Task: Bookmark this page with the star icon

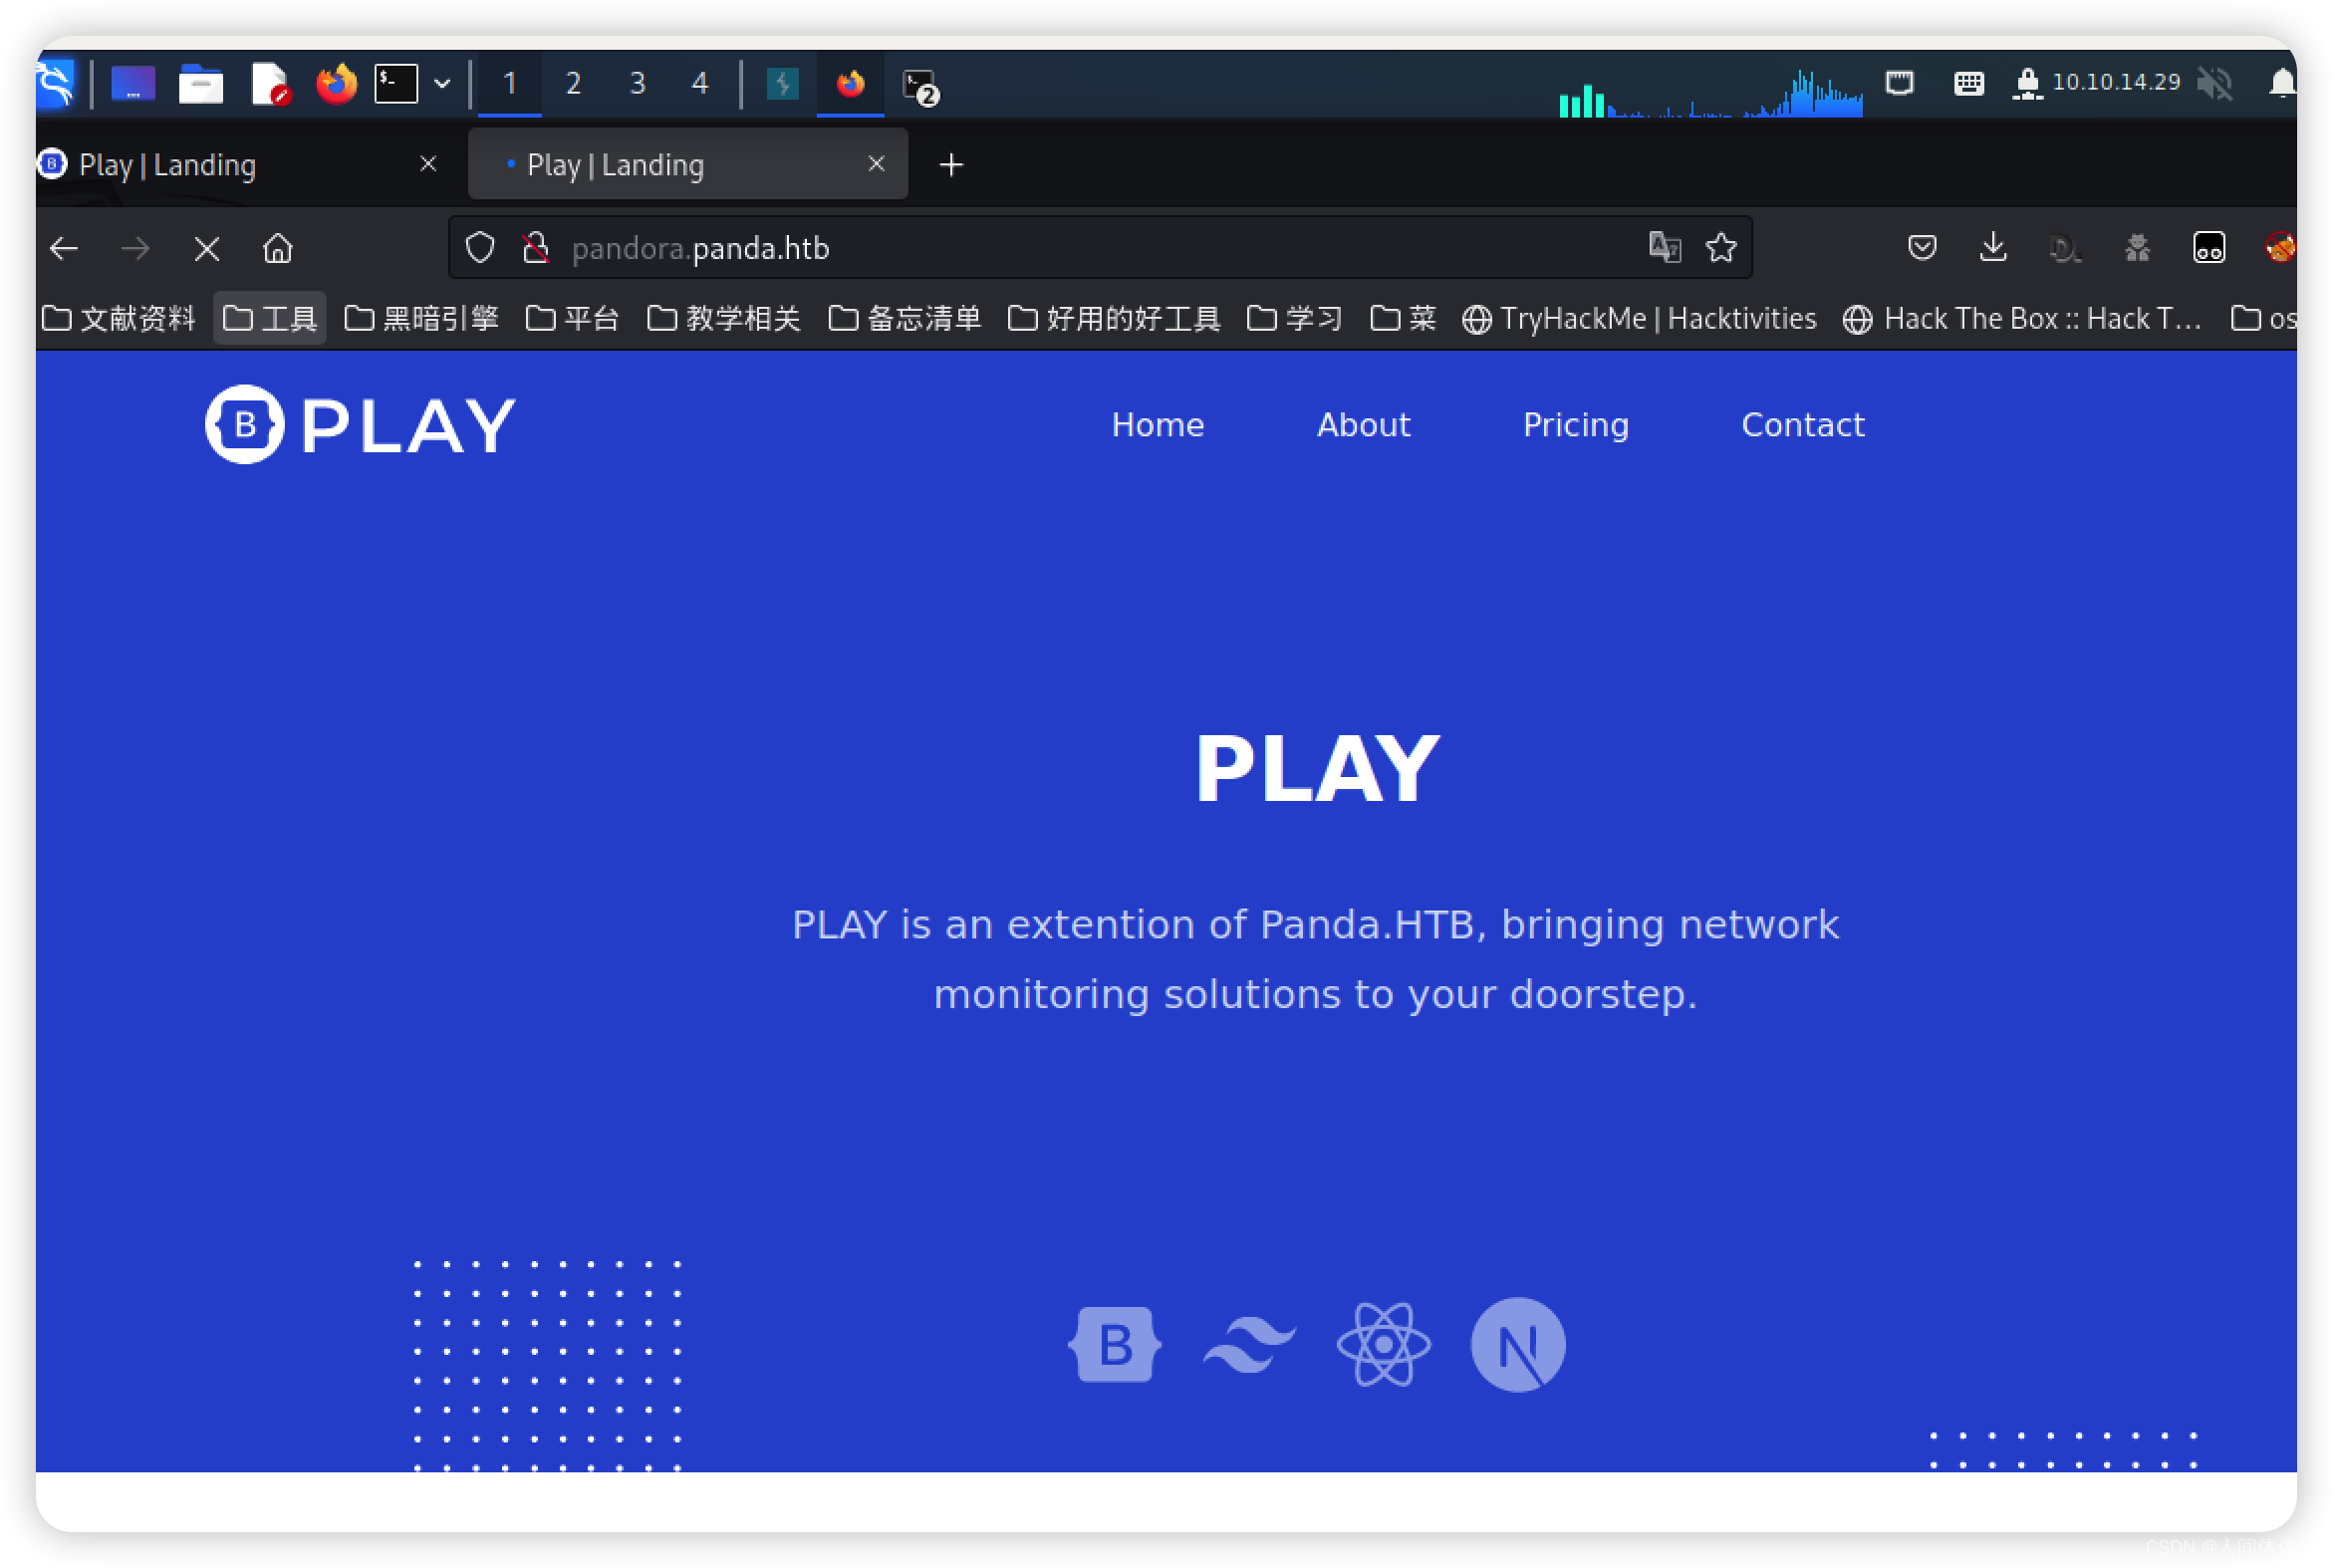Action: coord(1721,247)
